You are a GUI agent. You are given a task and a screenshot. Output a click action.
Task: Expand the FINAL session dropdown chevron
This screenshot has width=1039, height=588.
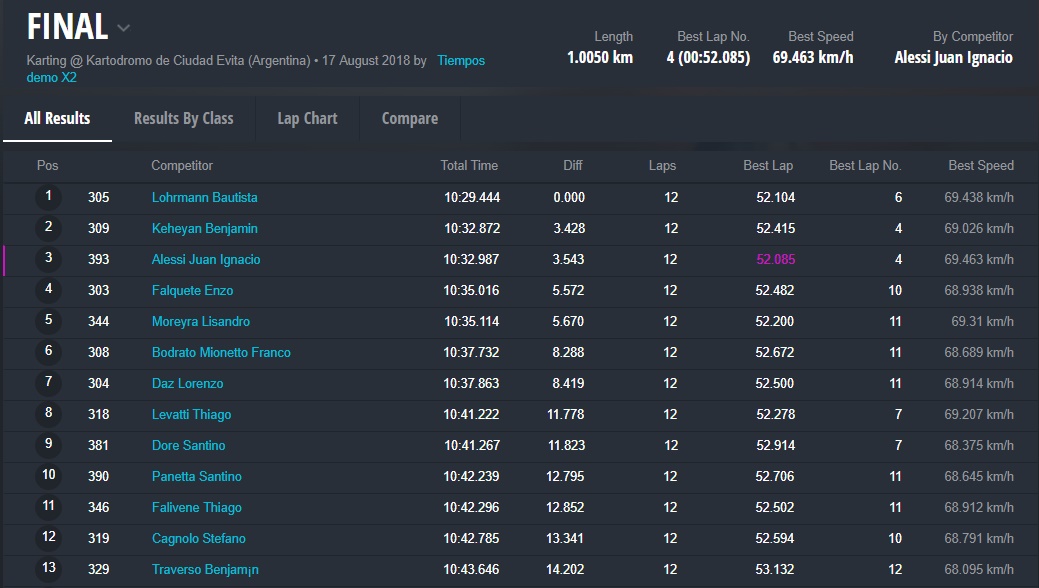[123, 28]
